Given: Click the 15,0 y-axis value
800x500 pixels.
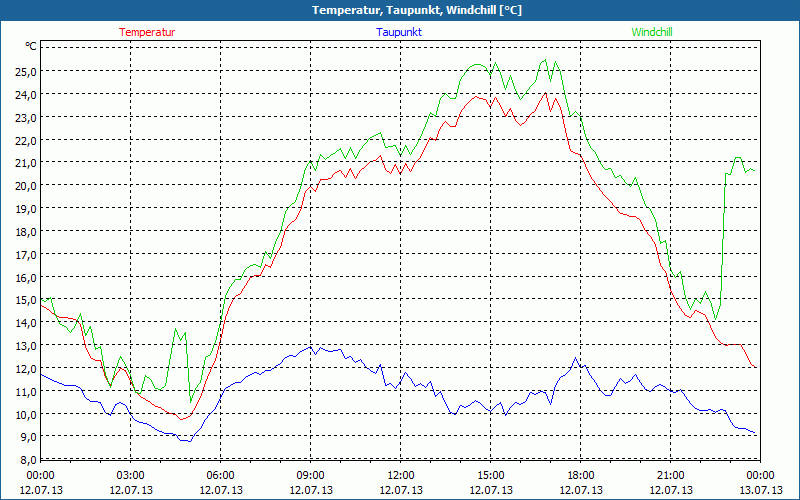Looking at the screenshot, I should (26, 300).
